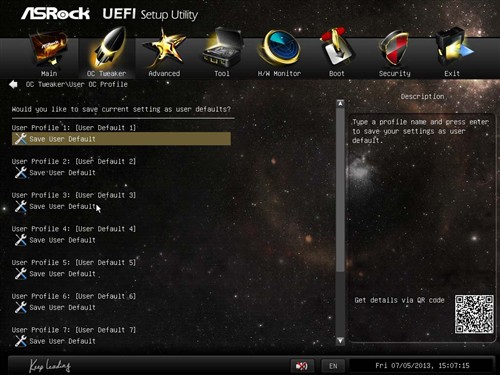Click the QR code image
This screenshot has height=375, width=500.
tap(474, 314)
